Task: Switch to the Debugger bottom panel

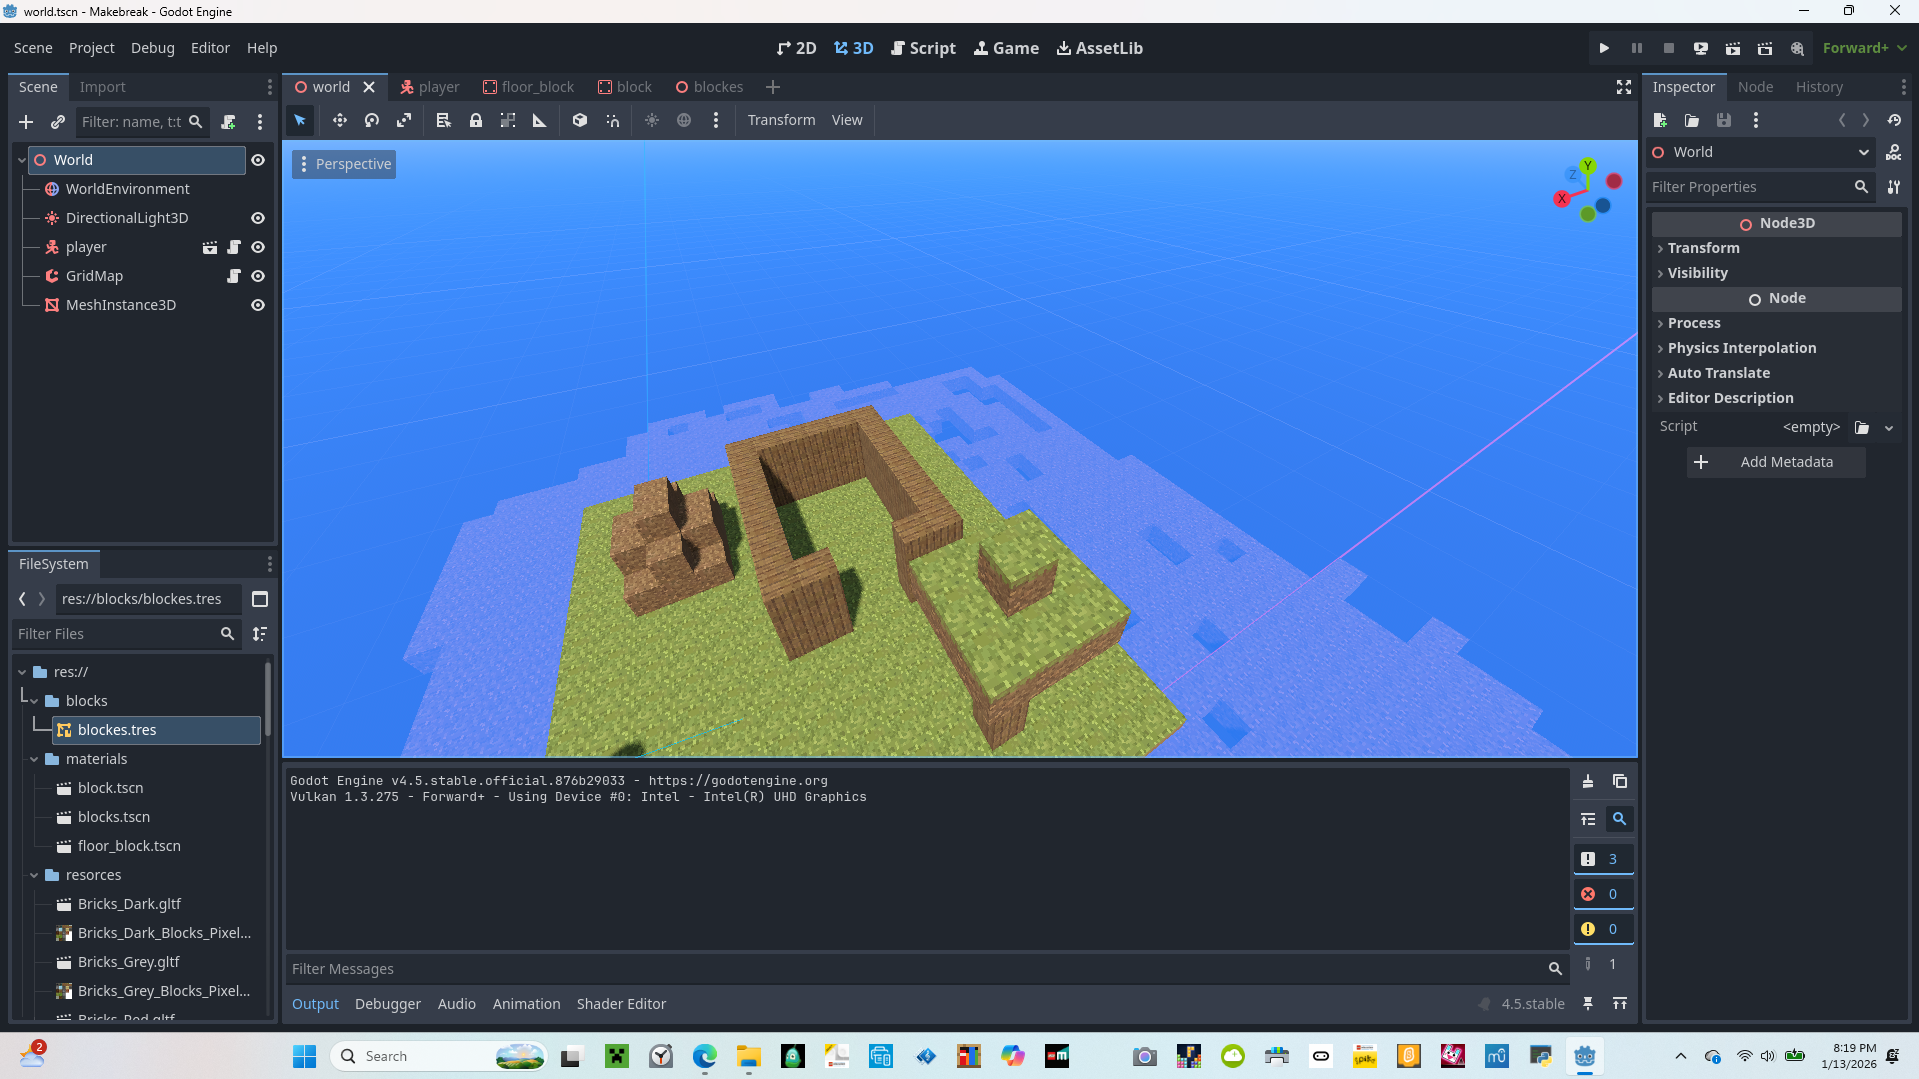Action: click(388, 1004)
